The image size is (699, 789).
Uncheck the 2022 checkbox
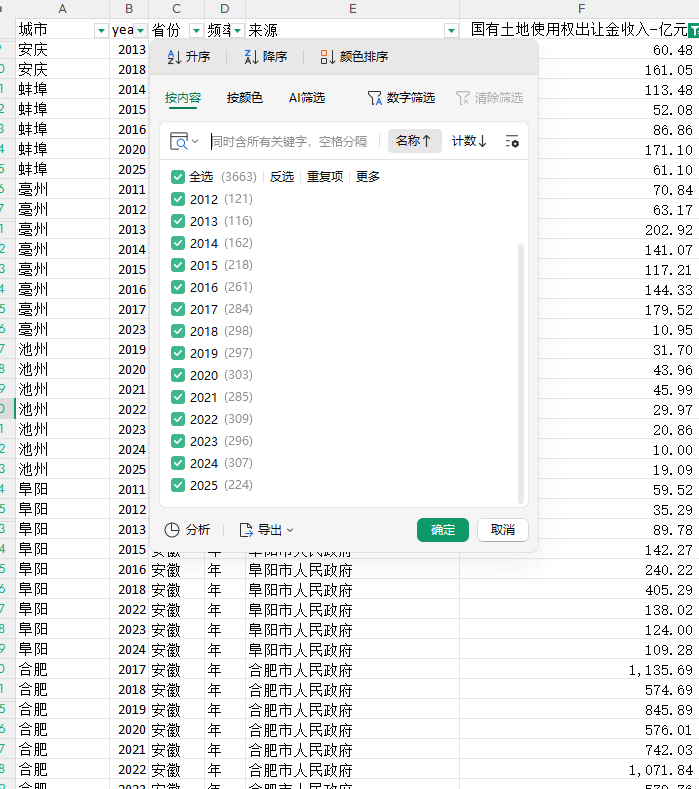[178, 419]
